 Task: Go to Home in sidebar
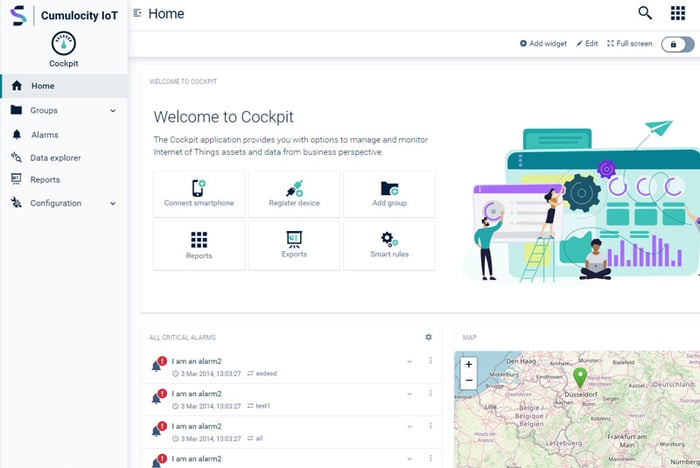pyautogui.click(x=64, y=86)
